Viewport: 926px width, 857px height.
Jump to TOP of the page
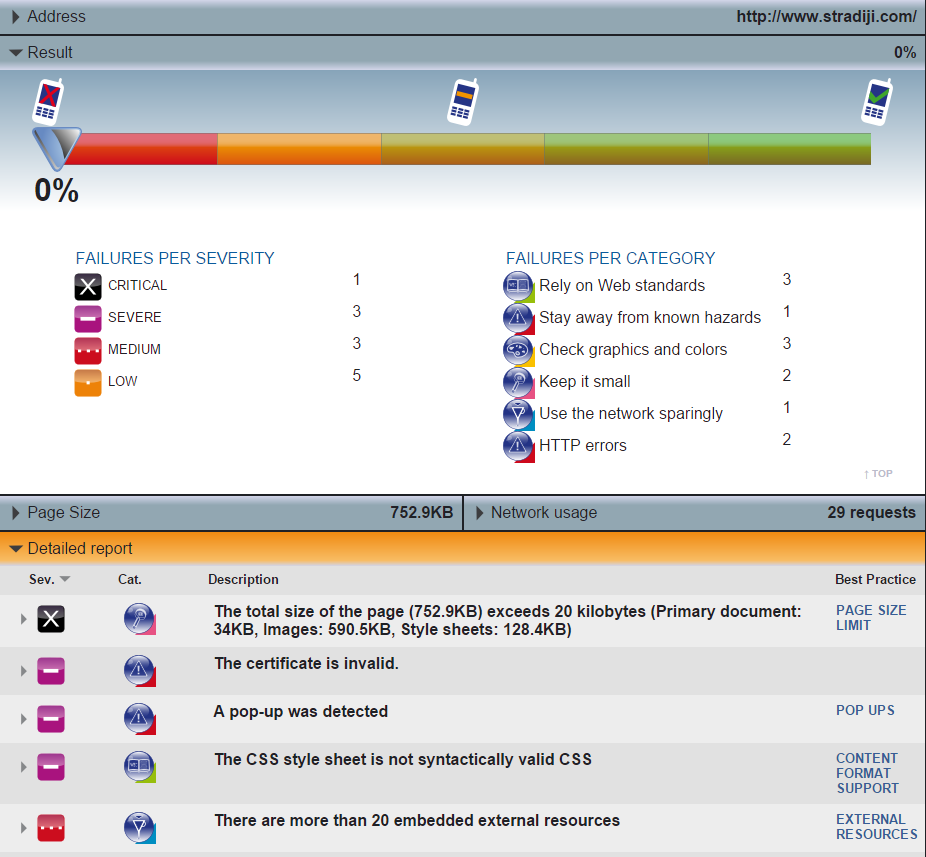point(878,474)
